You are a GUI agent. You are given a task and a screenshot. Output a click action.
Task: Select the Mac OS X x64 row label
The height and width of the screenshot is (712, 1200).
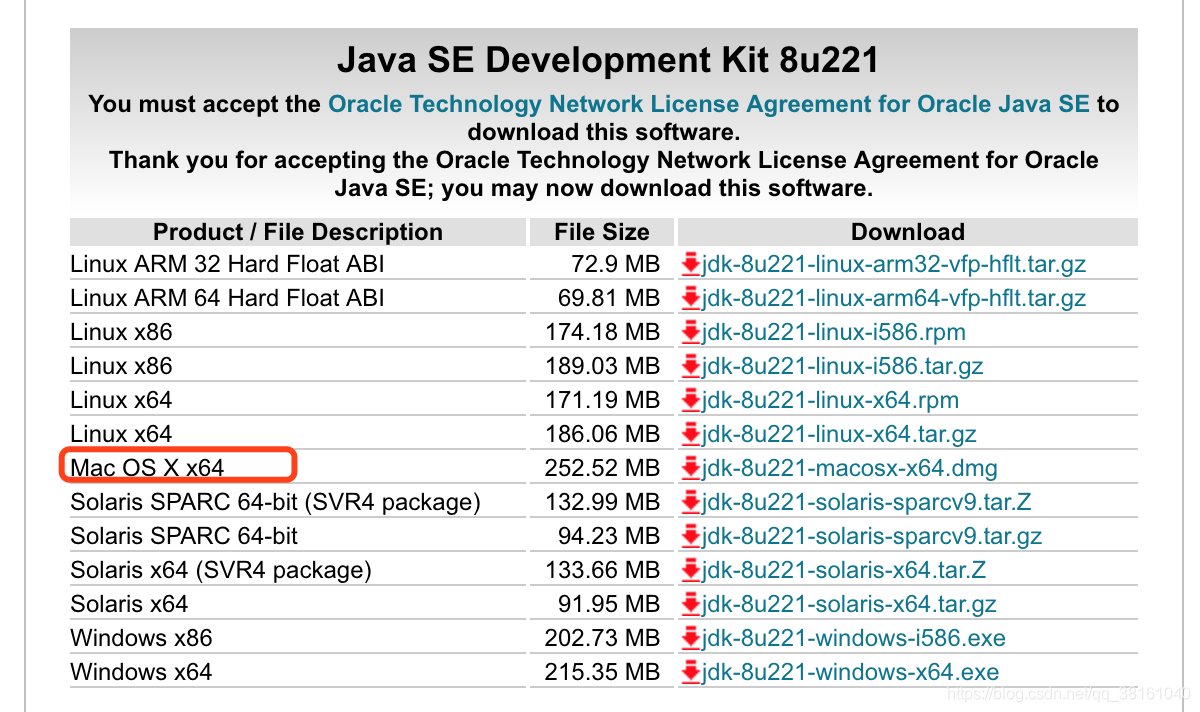pyautogui.click(x=147, y=468)
